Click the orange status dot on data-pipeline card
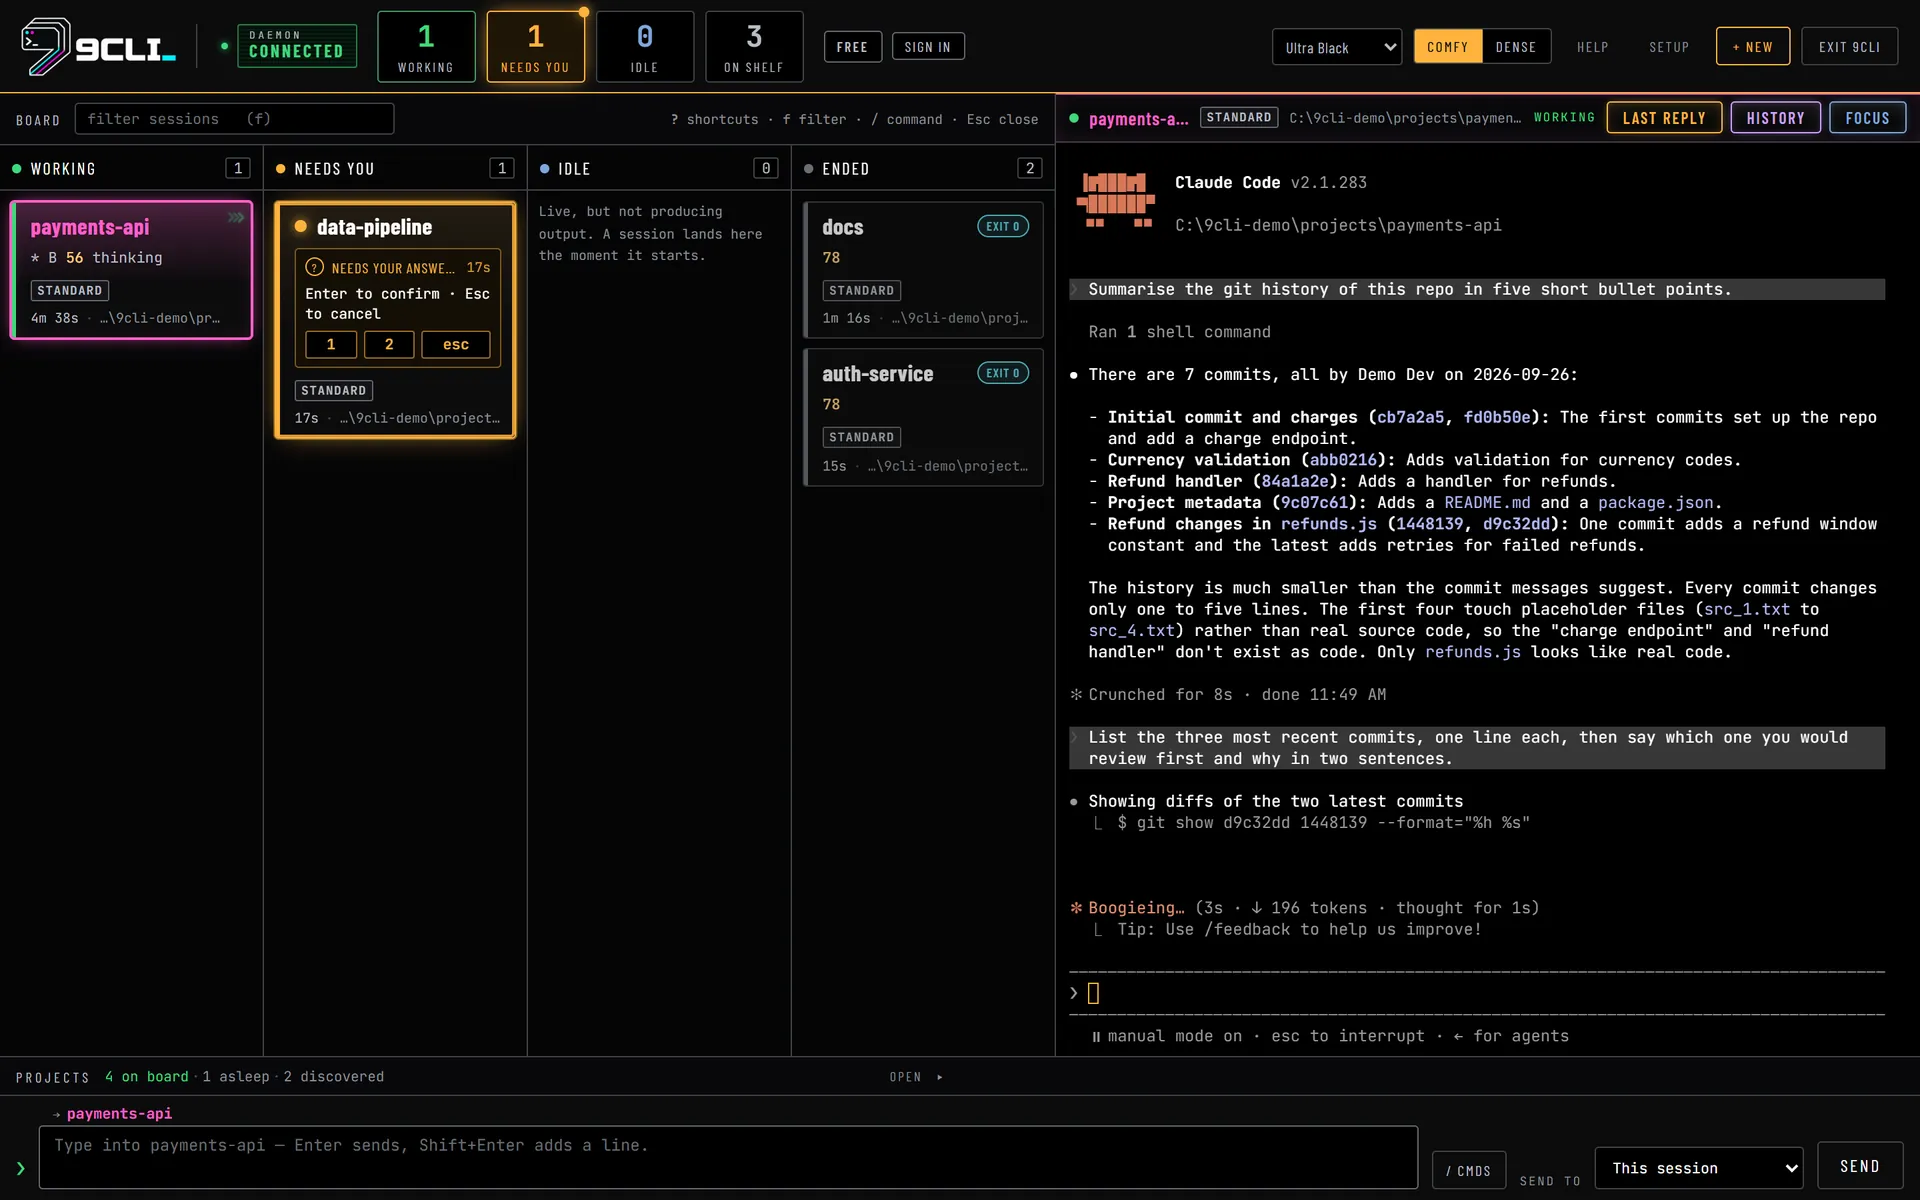This screenshot has width=1920, height=1200. (x=300, y=226)
